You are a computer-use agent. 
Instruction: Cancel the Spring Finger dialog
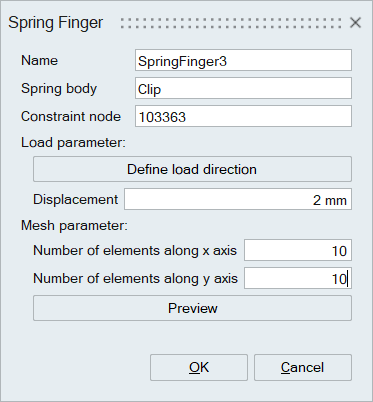pyautogui.click(x=303, y=367)
